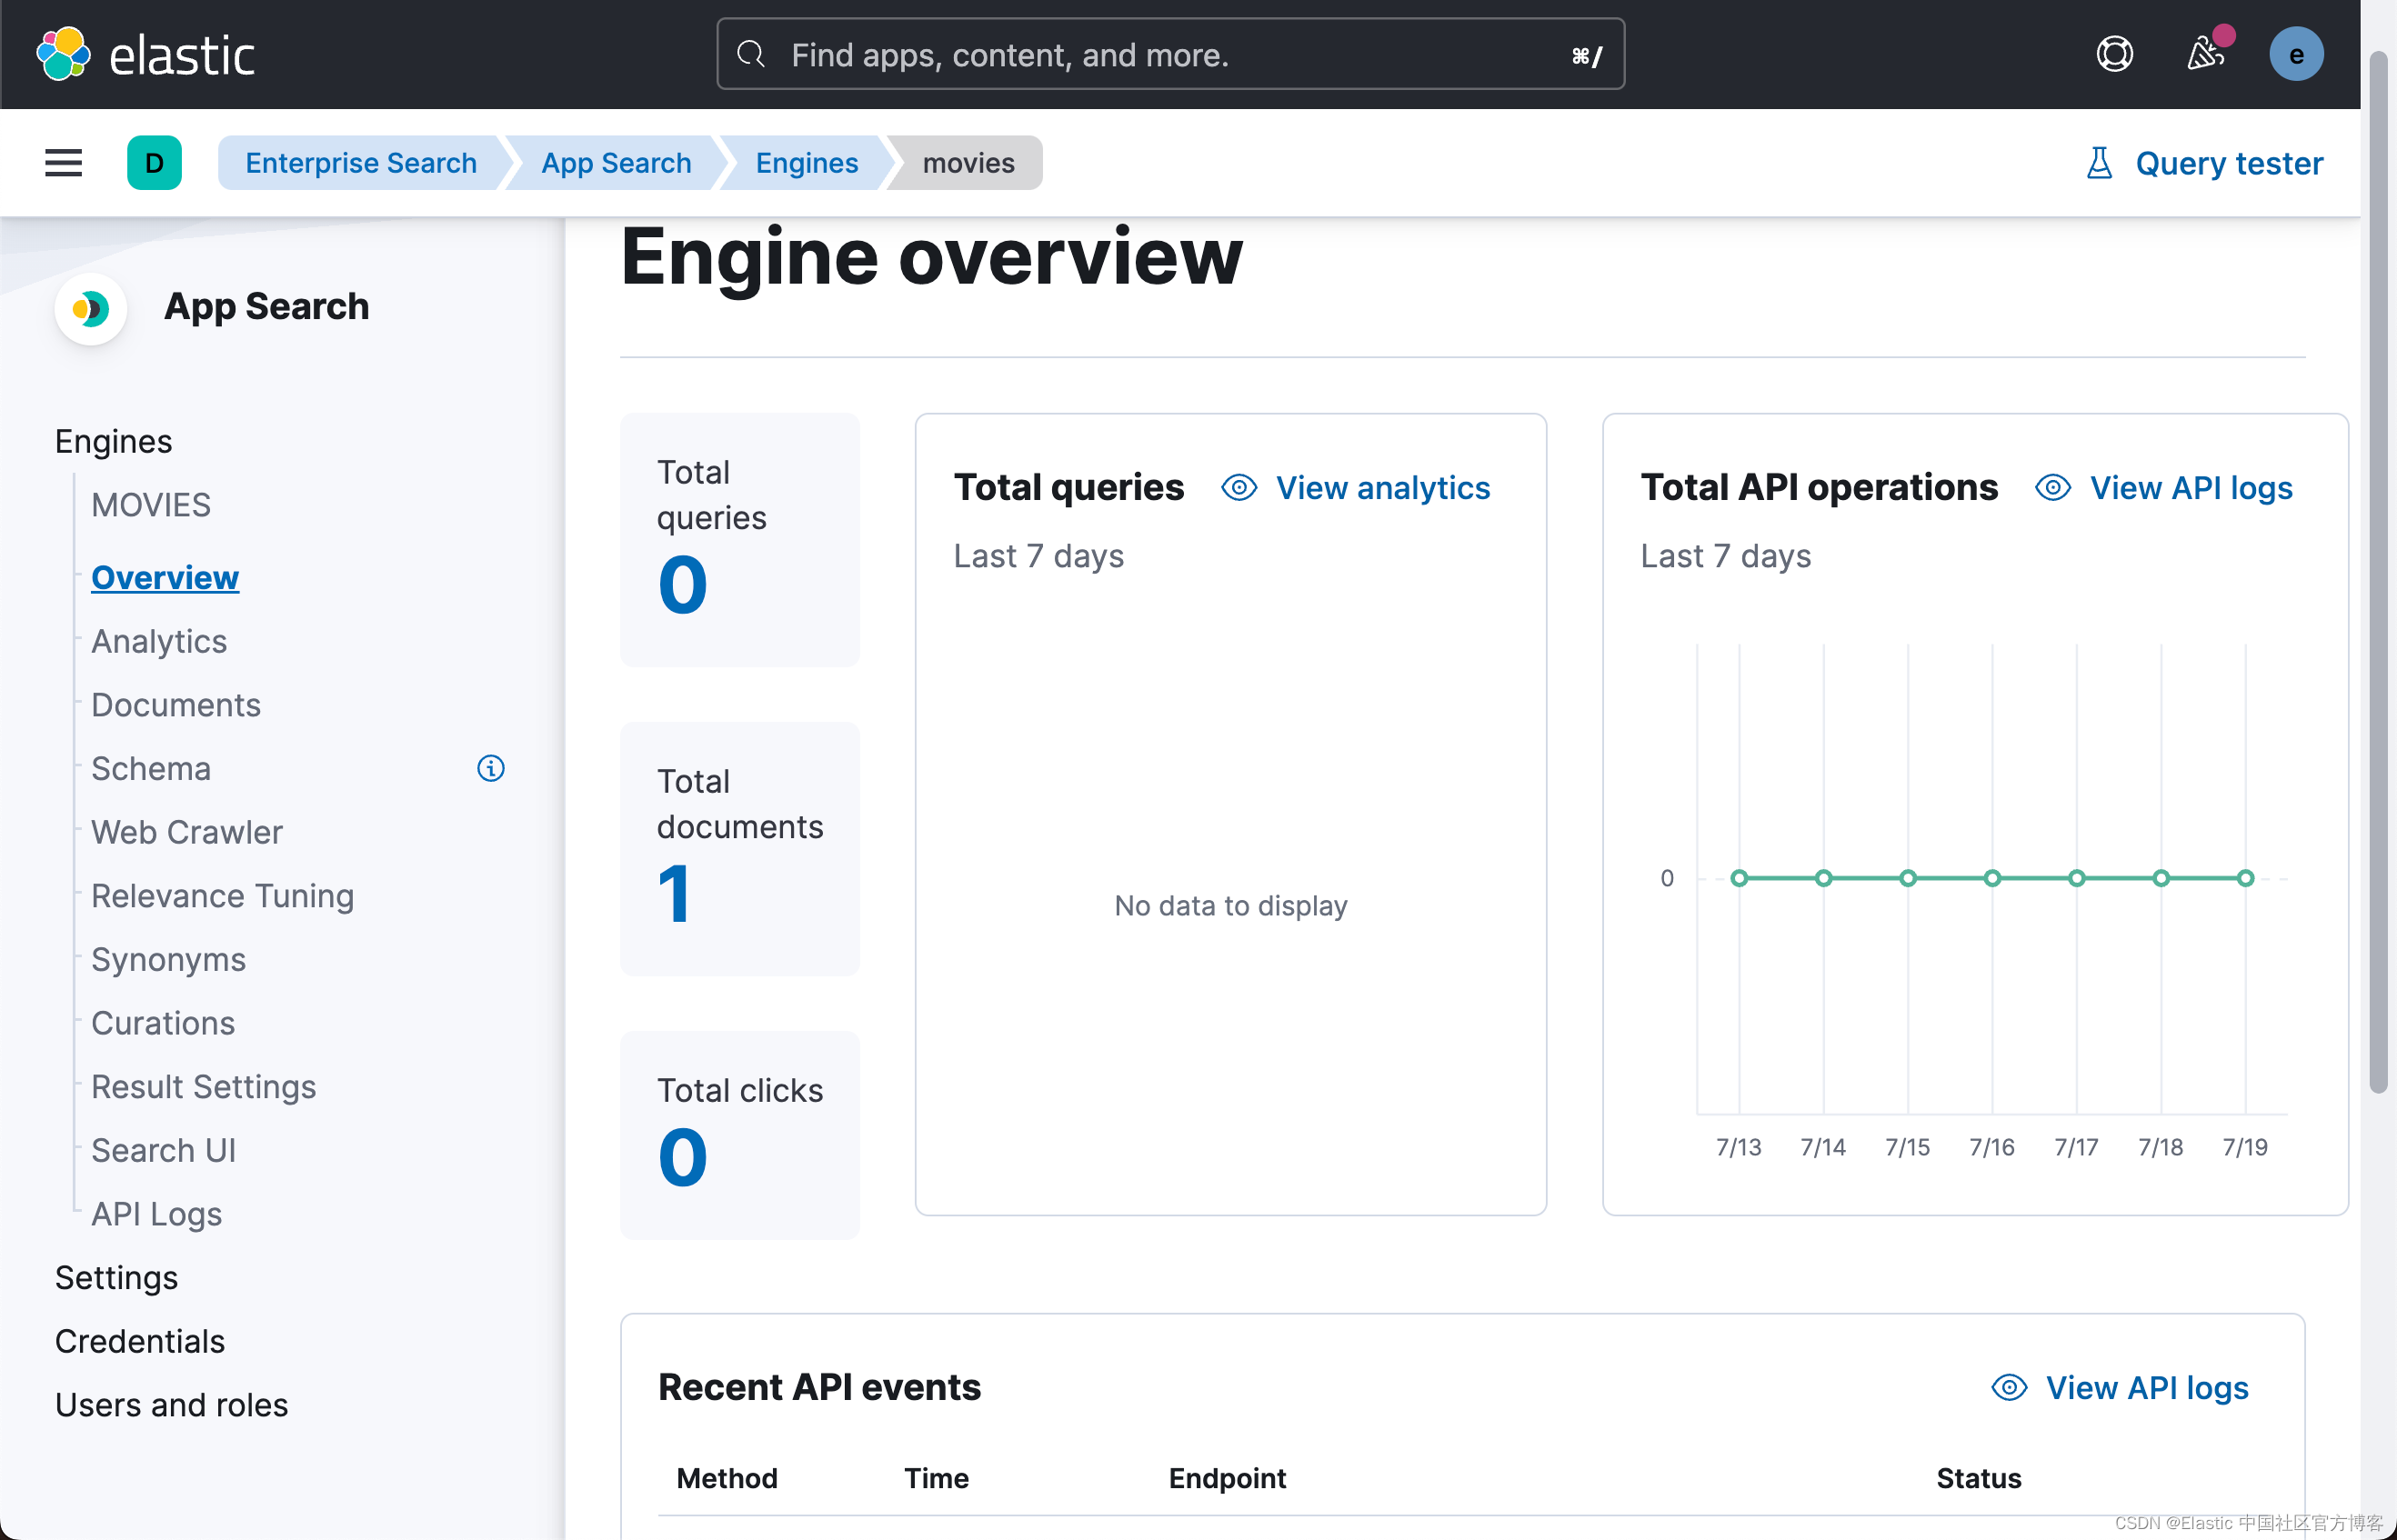Click the Schema info icon
The image size is (2397, 1540).
490,768
